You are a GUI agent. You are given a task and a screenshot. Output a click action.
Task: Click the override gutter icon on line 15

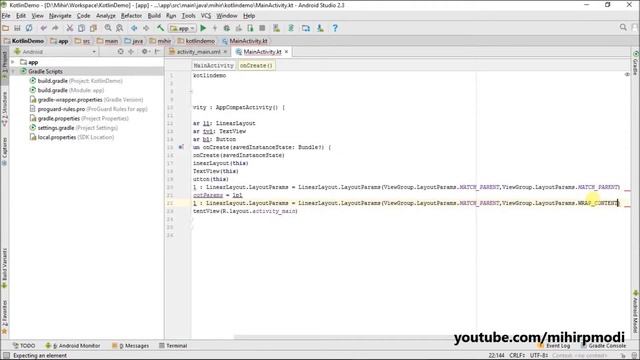(x=181, y=147)
